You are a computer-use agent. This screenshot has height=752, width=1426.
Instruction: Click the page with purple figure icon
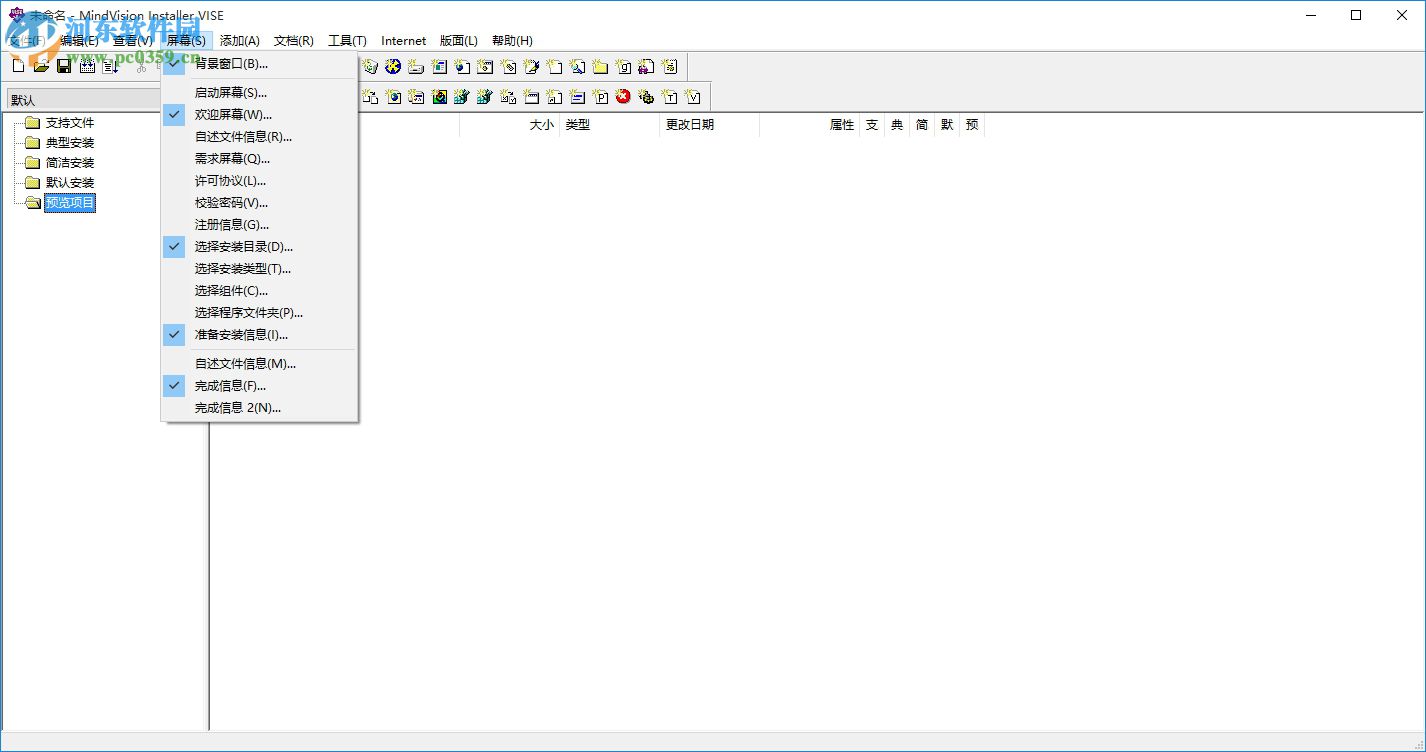tap(646, 67)
